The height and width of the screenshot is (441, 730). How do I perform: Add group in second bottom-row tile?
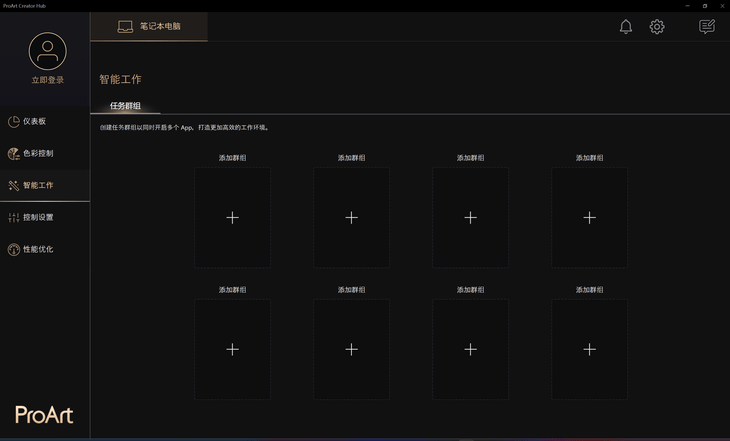coord(351,349)
